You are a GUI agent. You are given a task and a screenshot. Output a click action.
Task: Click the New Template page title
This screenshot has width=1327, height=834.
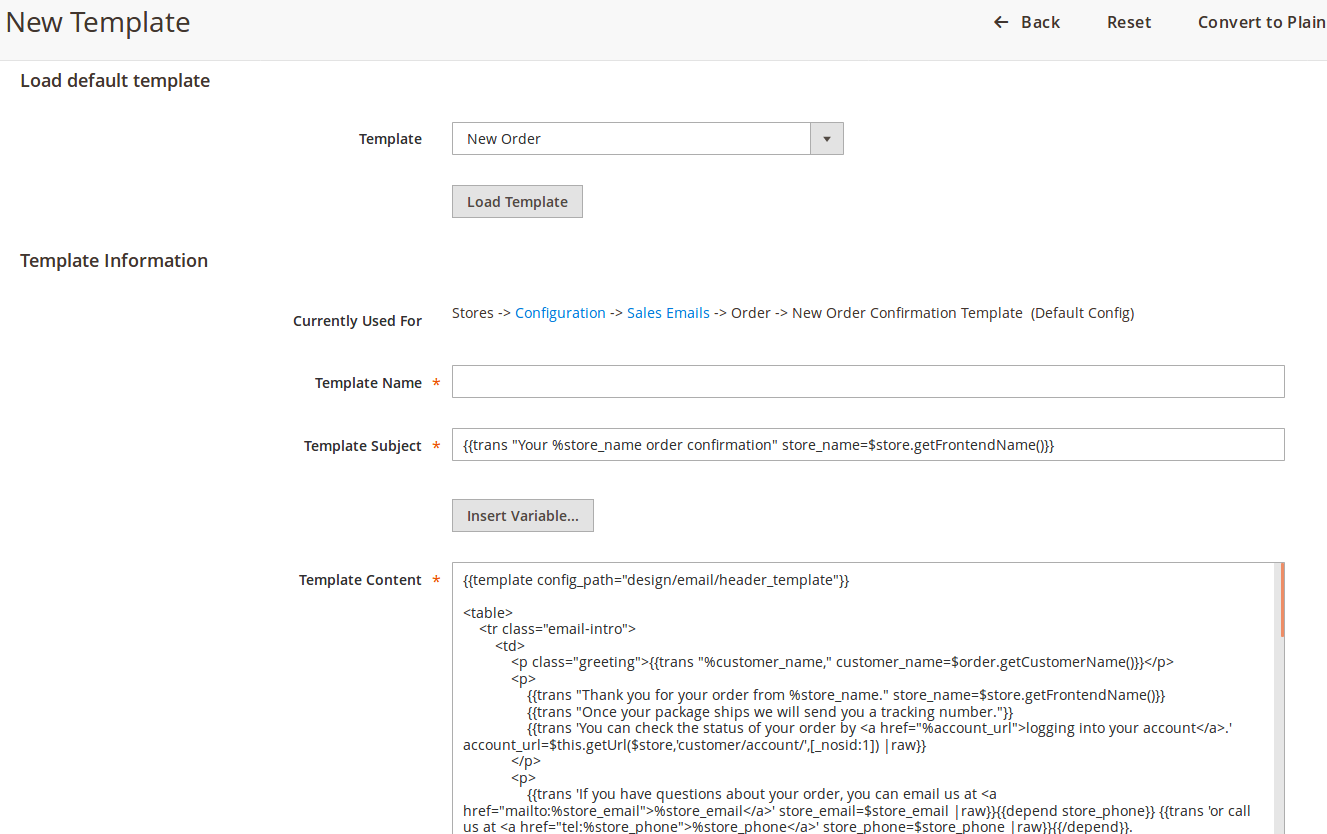pos(97,22)
